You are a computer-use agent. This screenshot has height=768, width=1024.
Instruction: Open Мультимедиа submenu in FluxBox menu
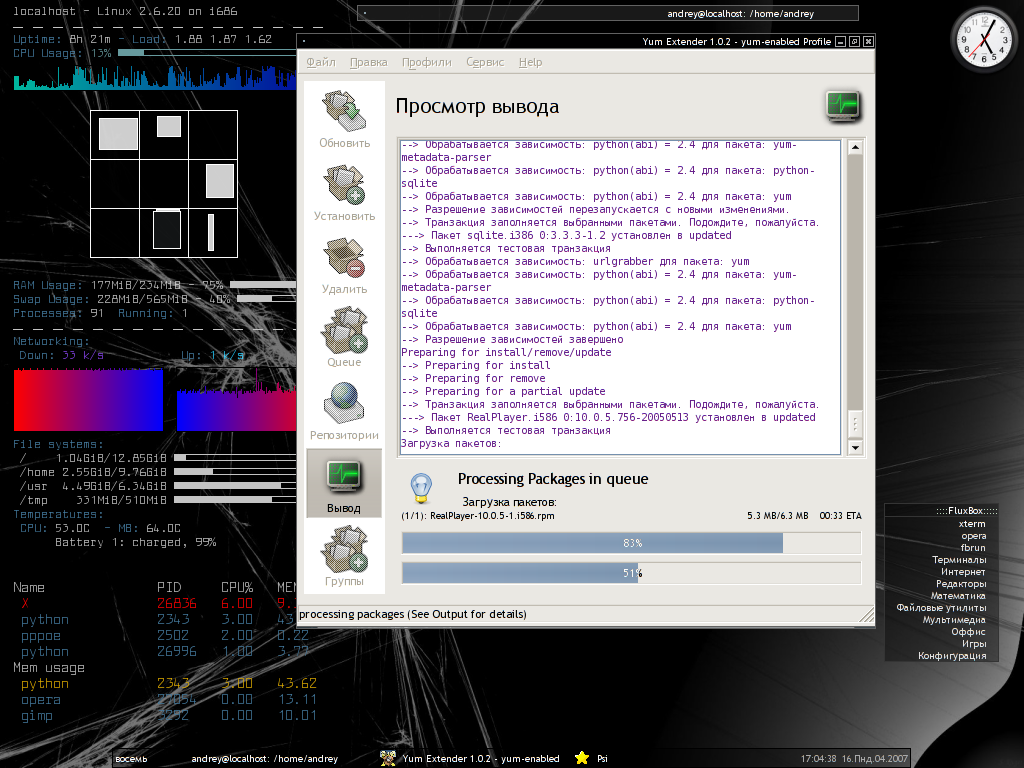coord(953,620)
